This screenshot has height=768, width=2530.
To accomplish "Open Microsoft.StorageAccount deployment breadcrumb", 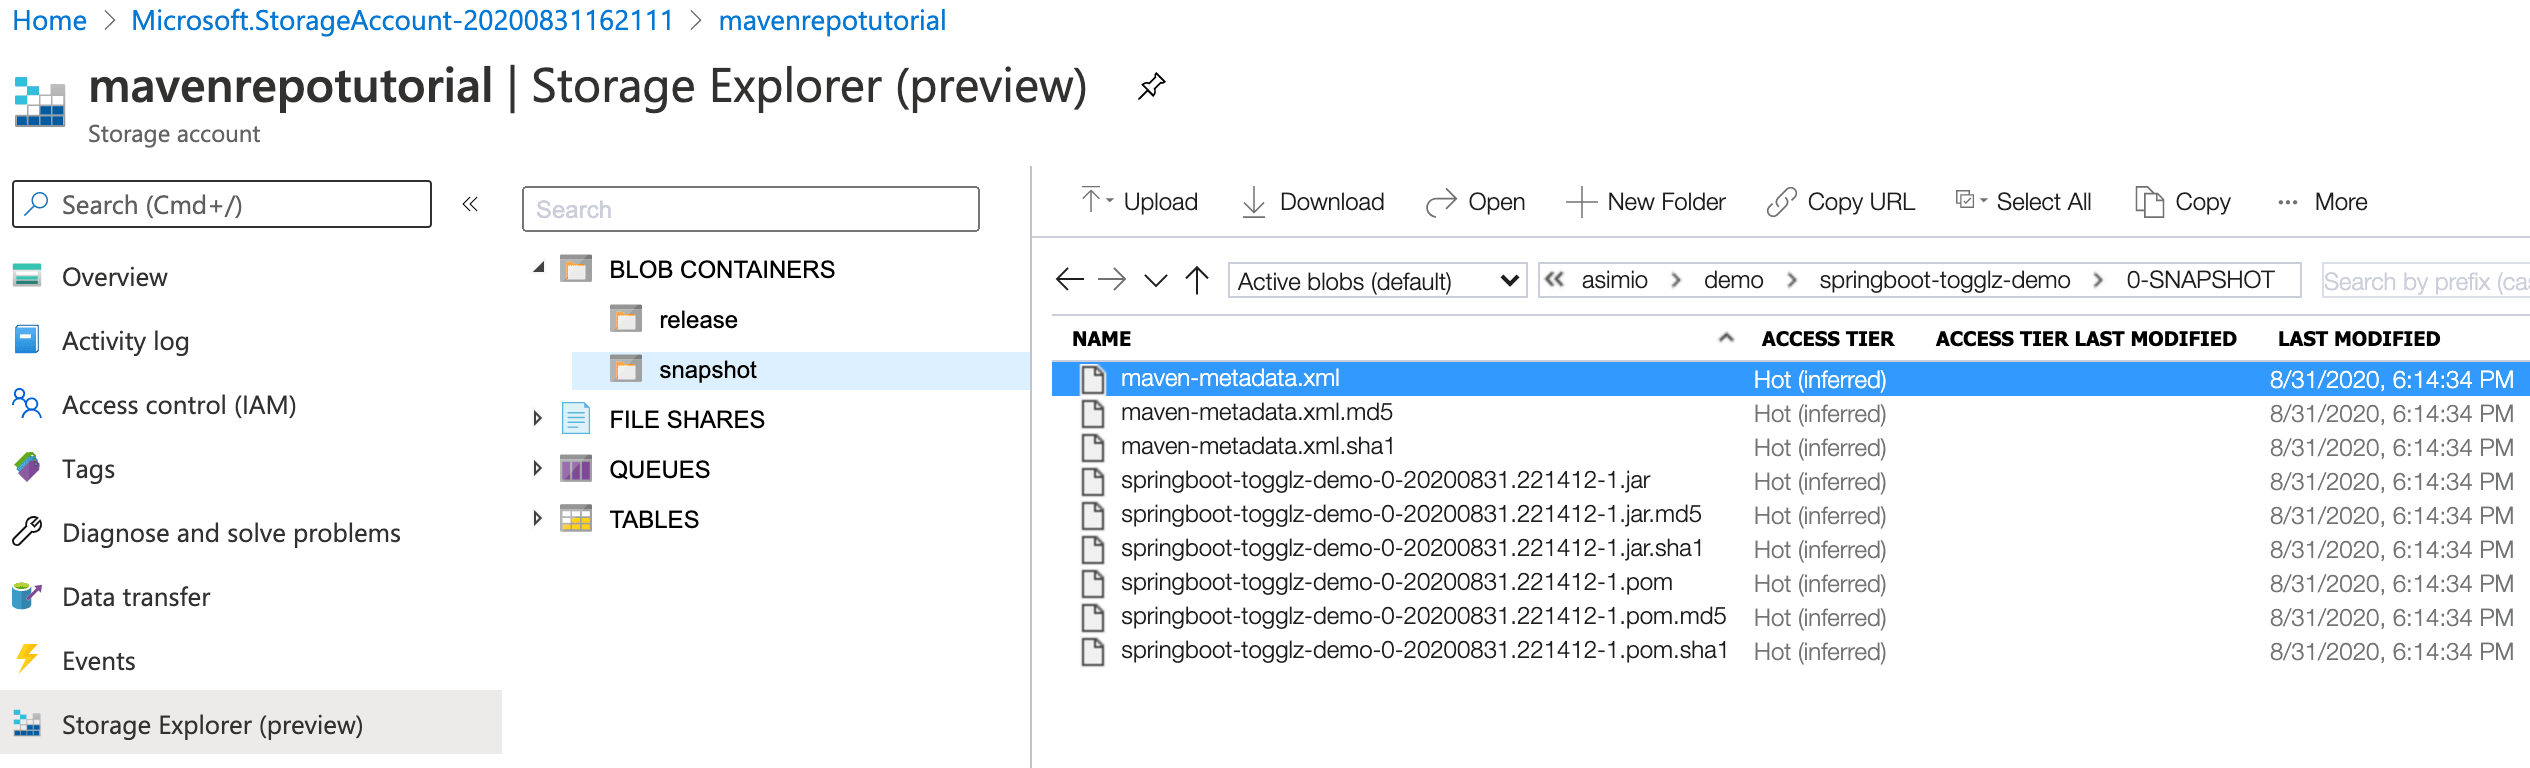I will pyautogui.click(x=403, y=21).
